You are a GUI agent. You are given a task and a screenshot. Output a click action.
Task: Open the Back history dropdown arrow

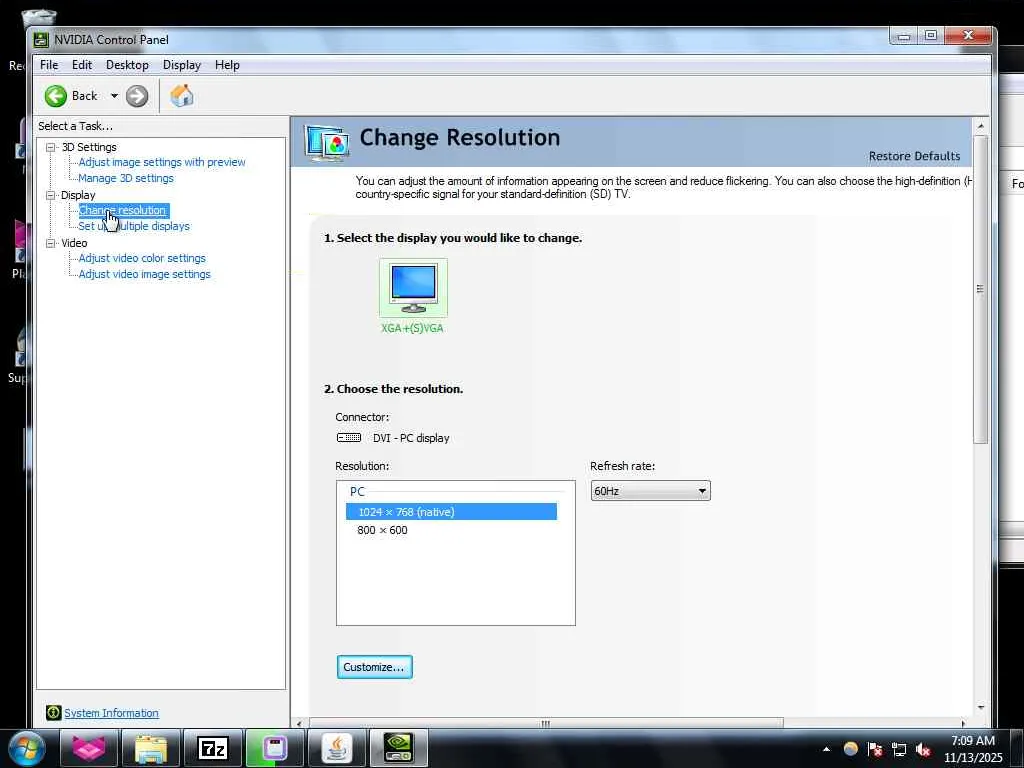[114, 96]
